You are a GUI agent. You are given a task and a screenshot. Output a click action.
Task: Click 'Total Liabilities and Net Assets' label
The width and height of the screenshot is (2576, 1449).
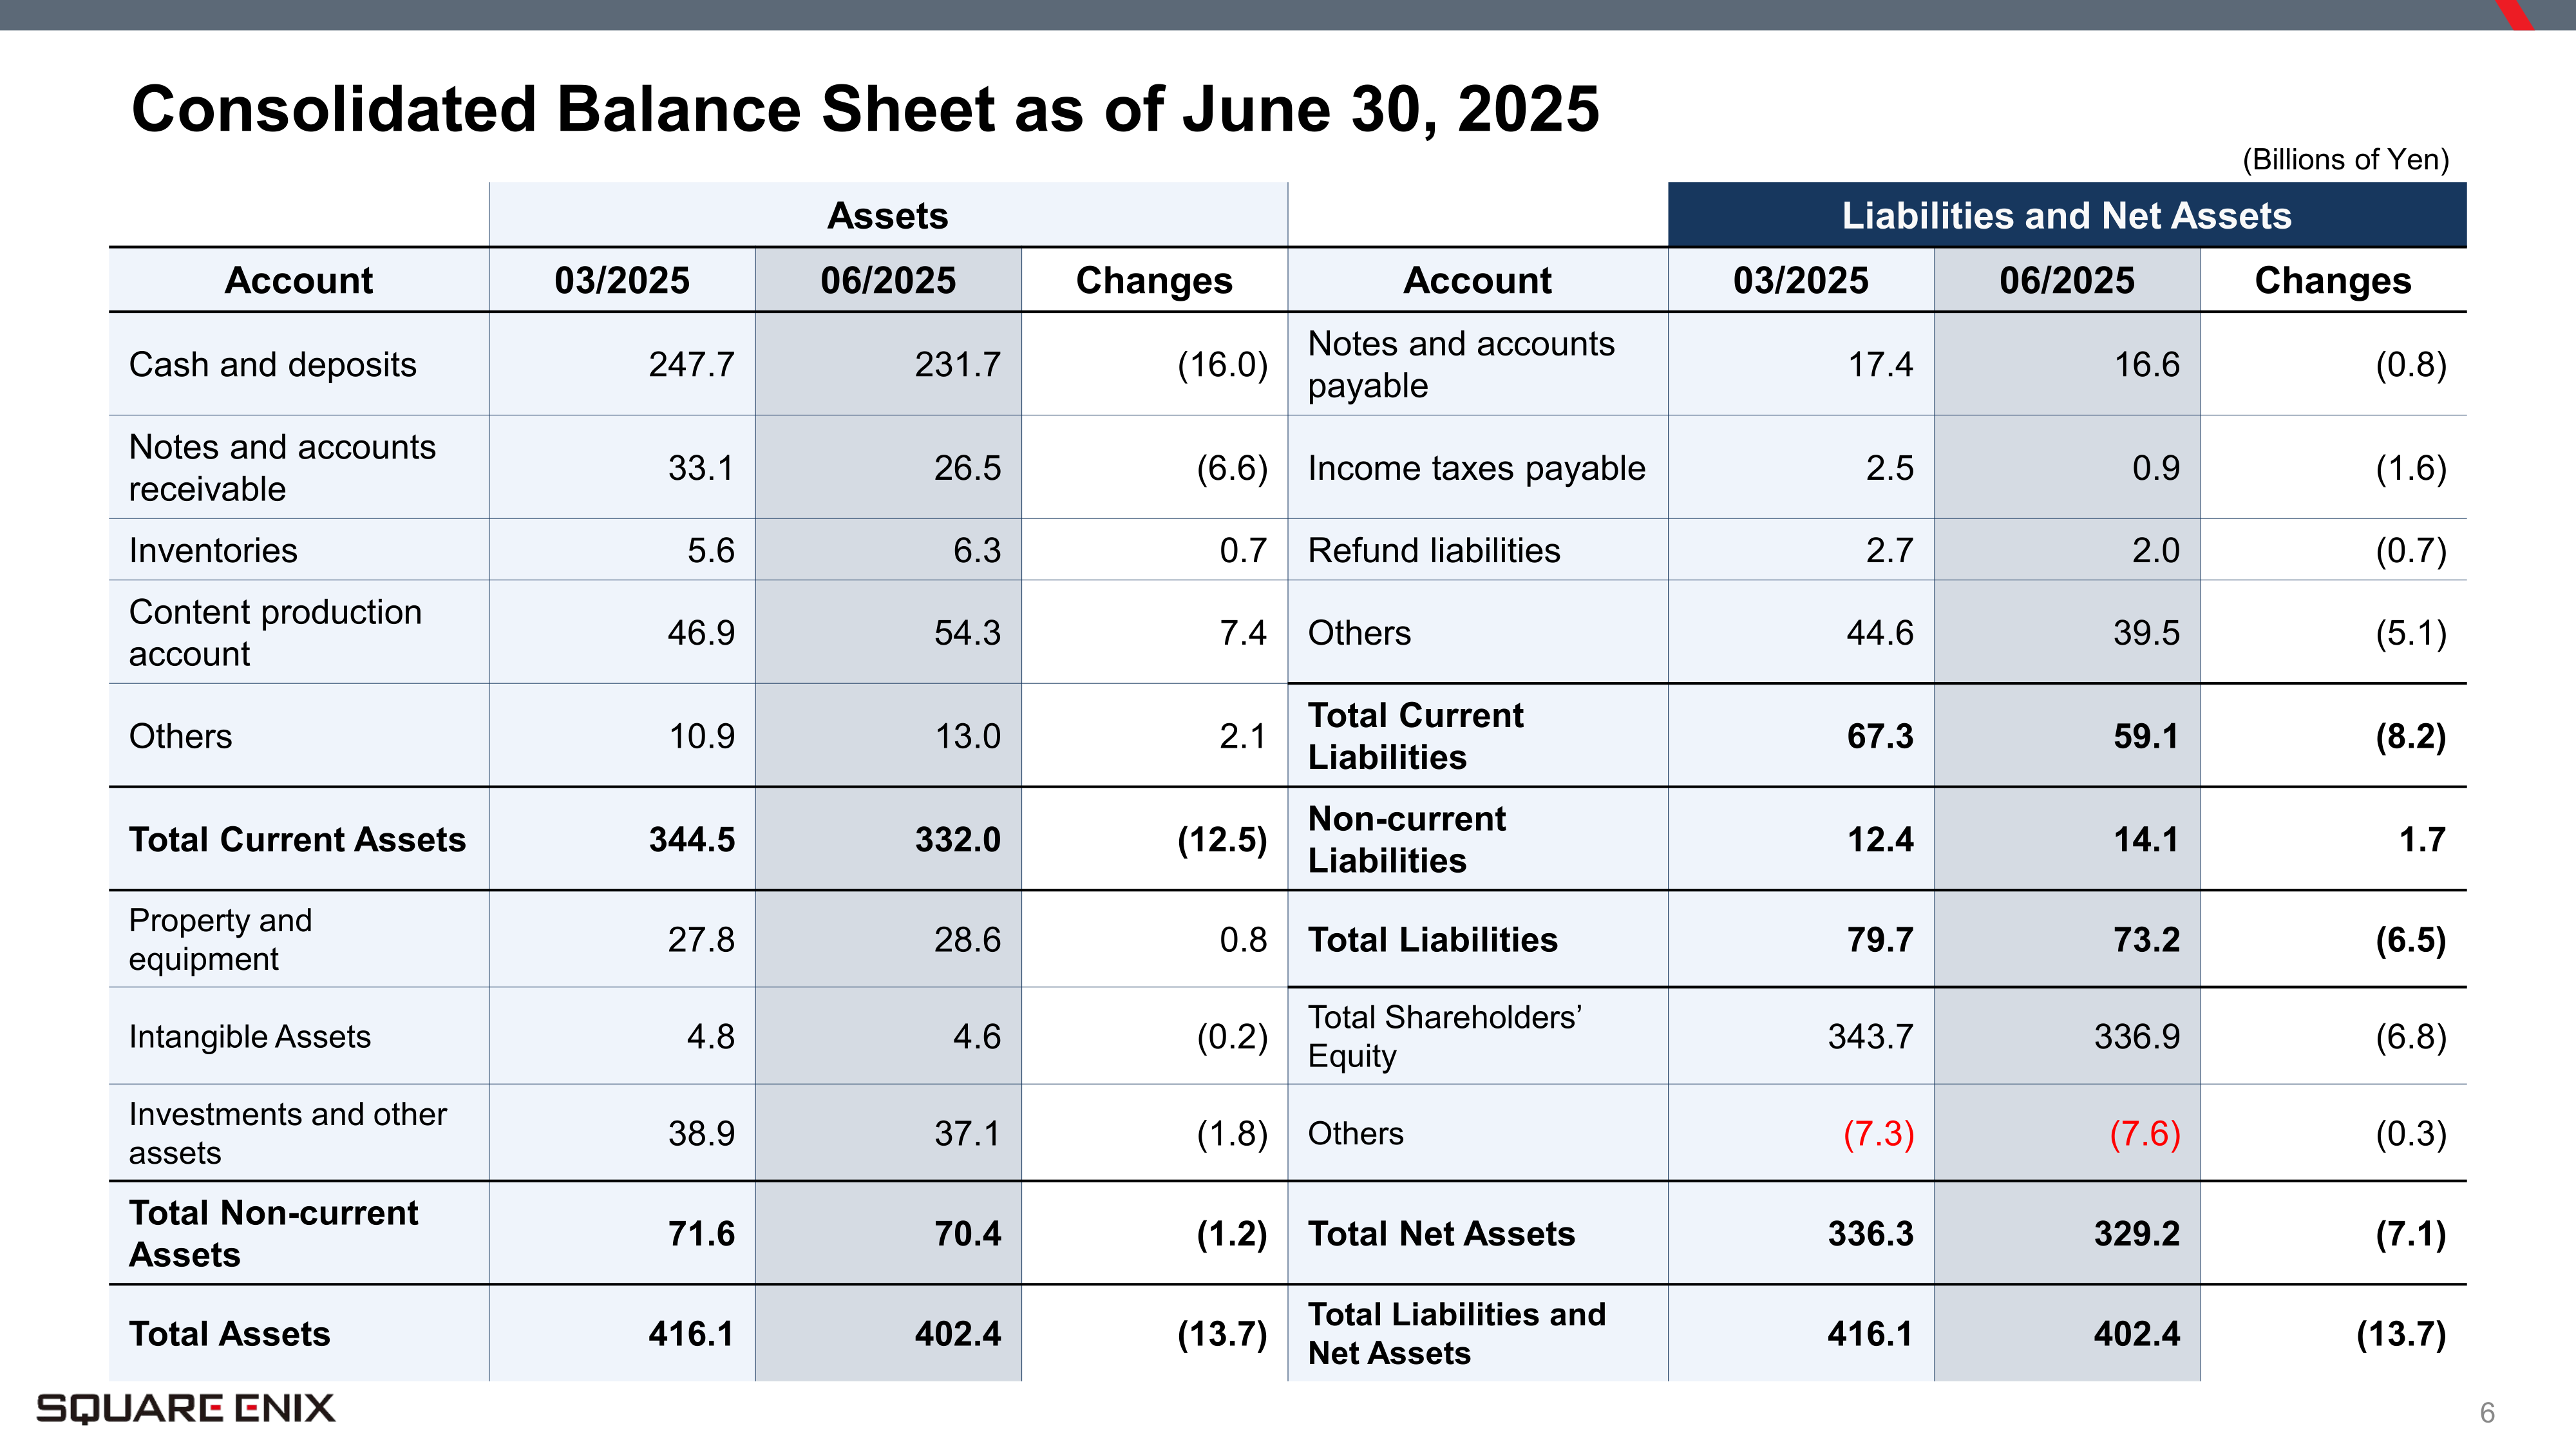click(x=1456, y=1333)
